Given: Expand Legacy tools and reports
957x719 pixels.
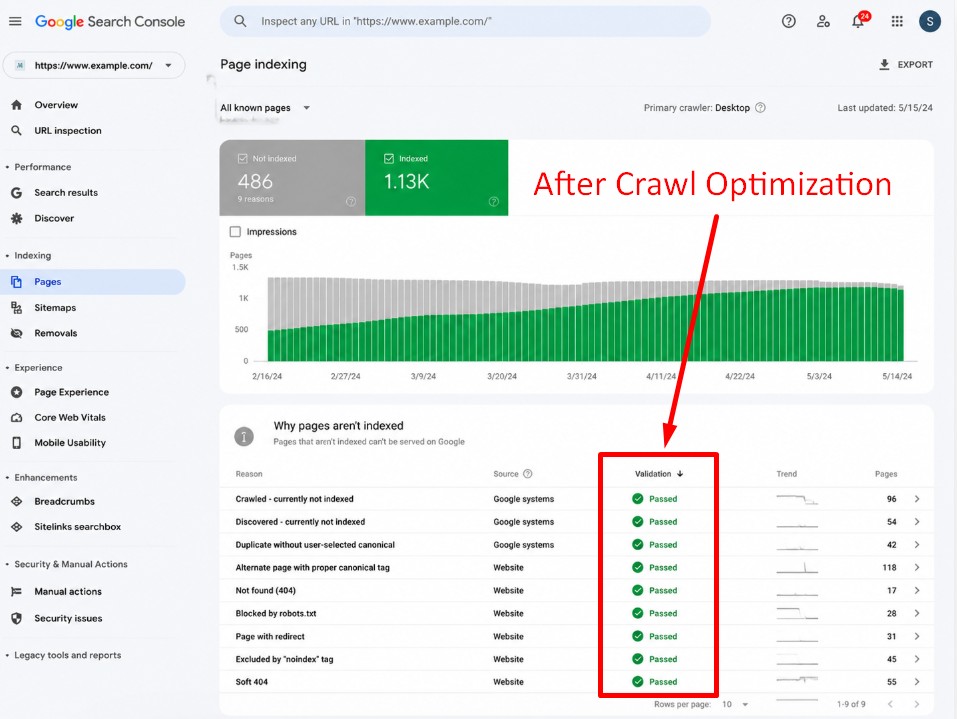Looking at the screenshot, I should click(63, 656).
